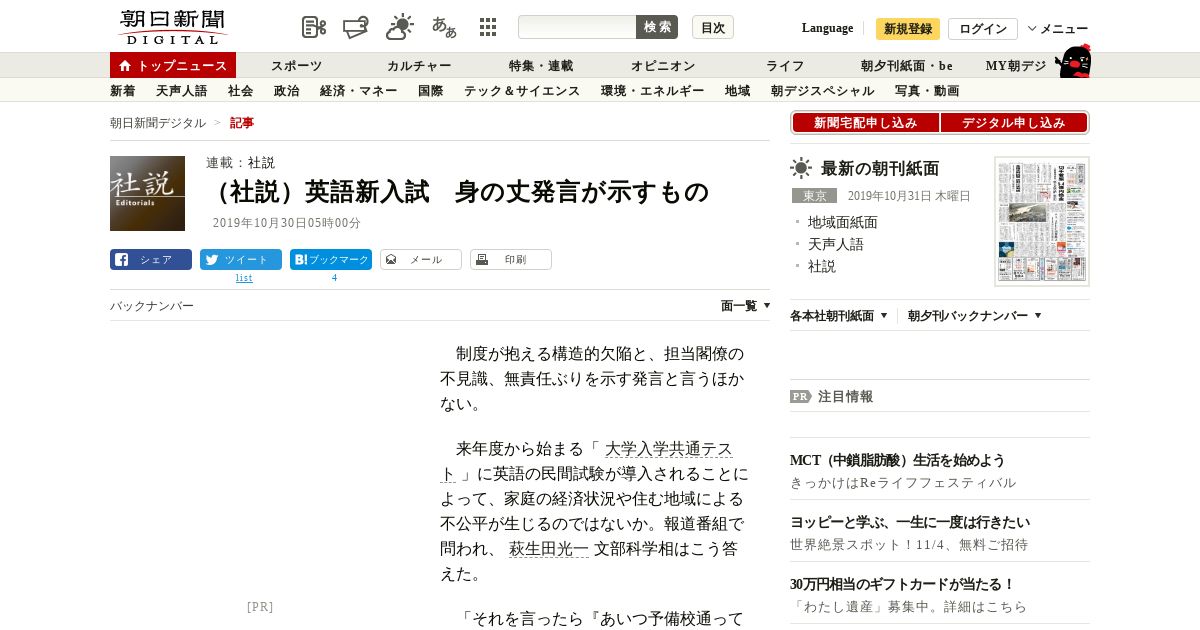Image resolution: width=1200 pixels, height=630 pixels.
Task: Click the 印刷 print button
Action: coord(511,260)
